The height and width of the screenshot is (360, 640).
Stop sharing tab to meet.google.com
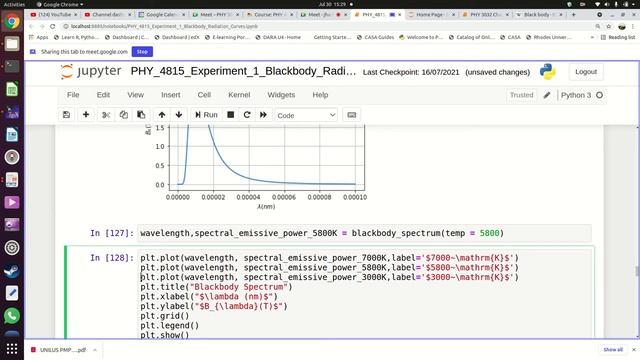142,52
